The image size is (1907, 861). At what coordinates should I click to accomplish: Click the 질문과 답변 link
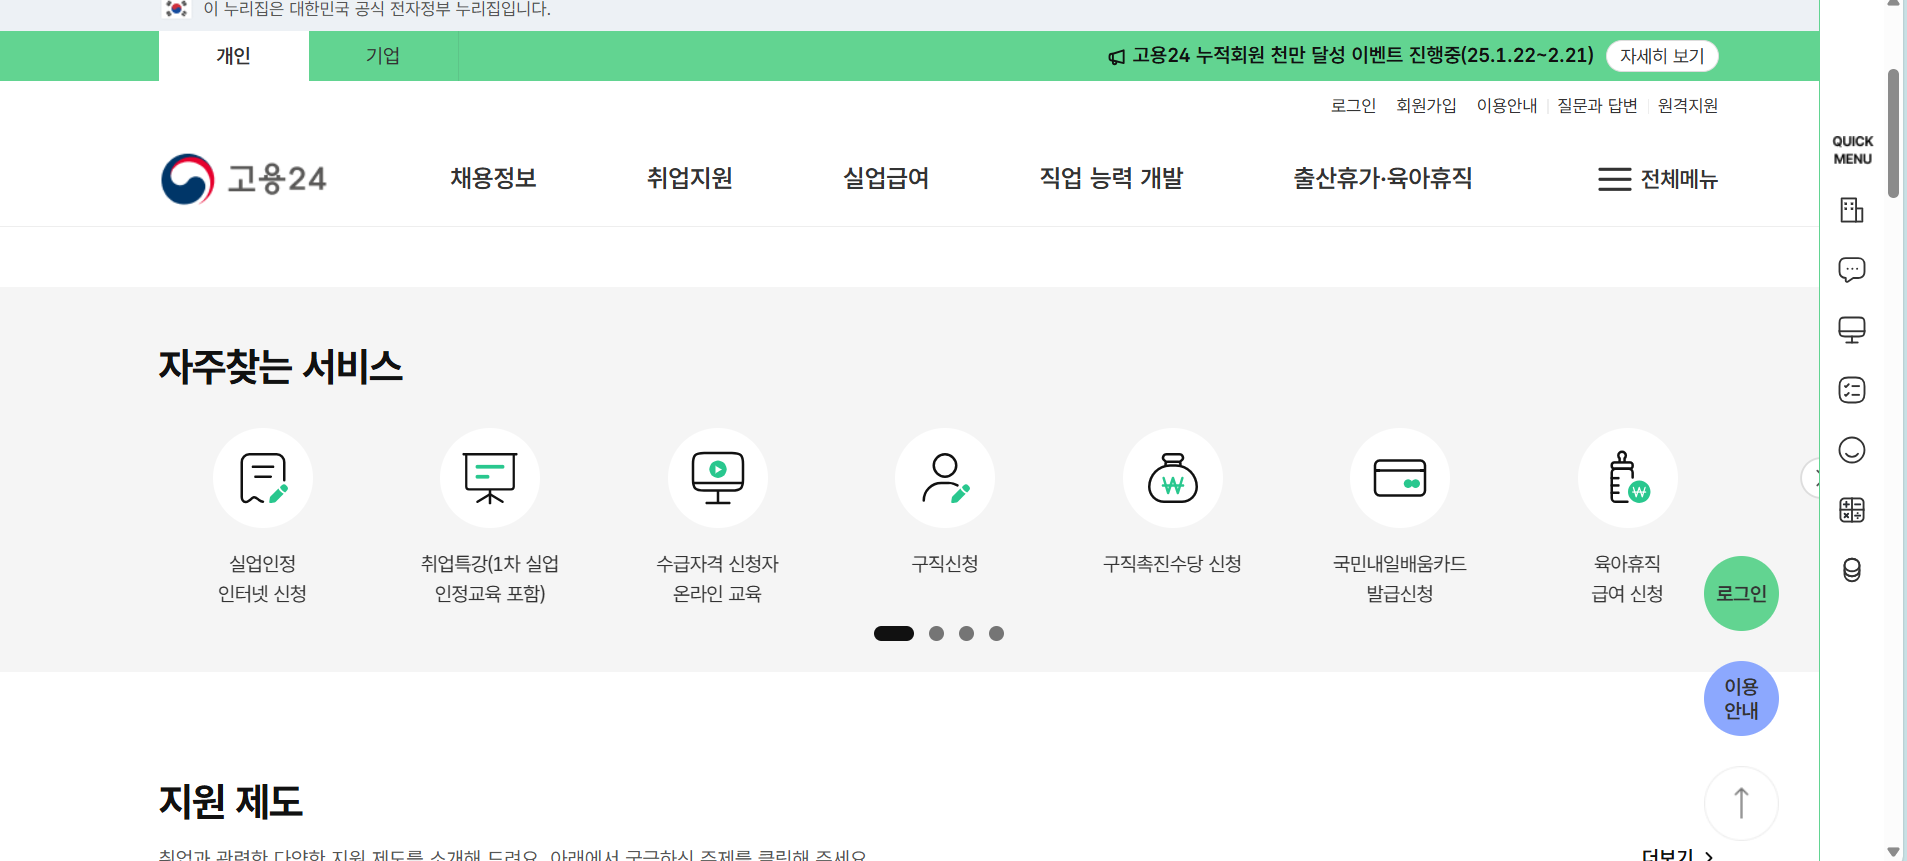(x=1597, y=105)
